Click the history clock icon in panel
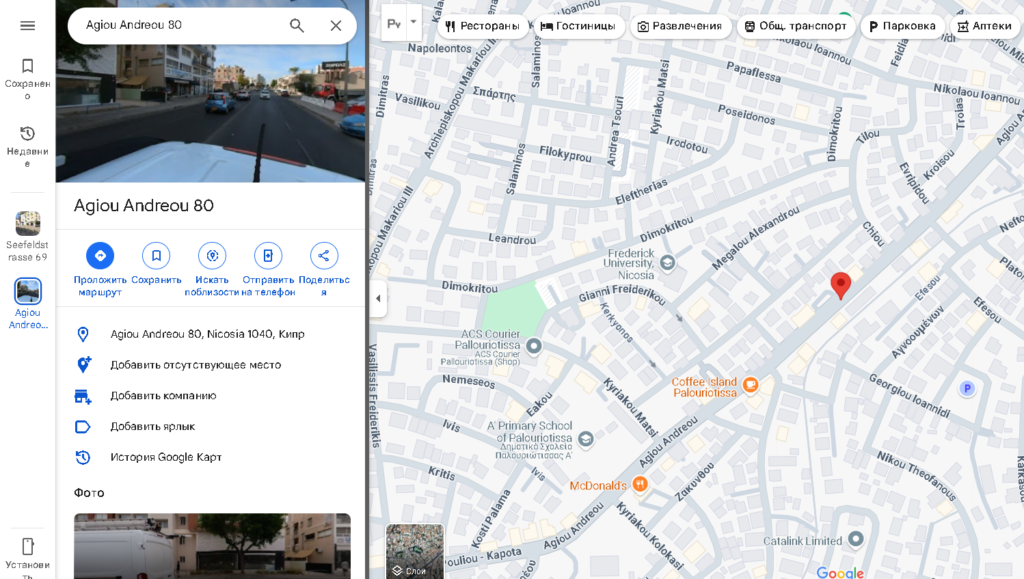The height and width of the screenshot is (579, 1024). (x=83, y=458)
